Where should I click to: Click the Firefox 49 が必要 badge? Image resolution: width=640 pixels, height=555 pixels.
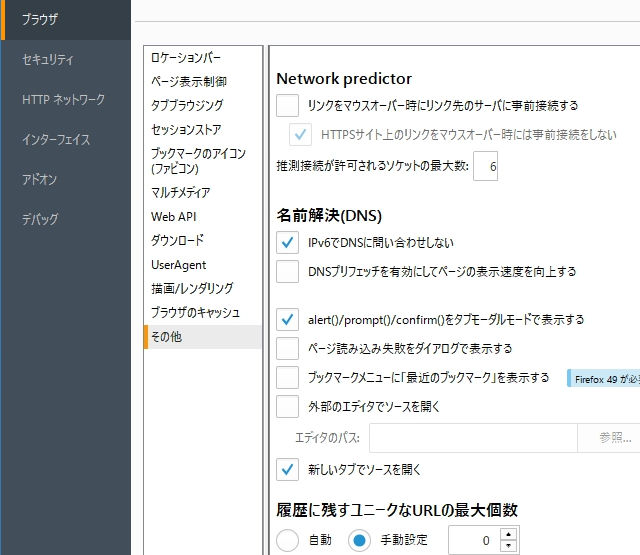604,379
